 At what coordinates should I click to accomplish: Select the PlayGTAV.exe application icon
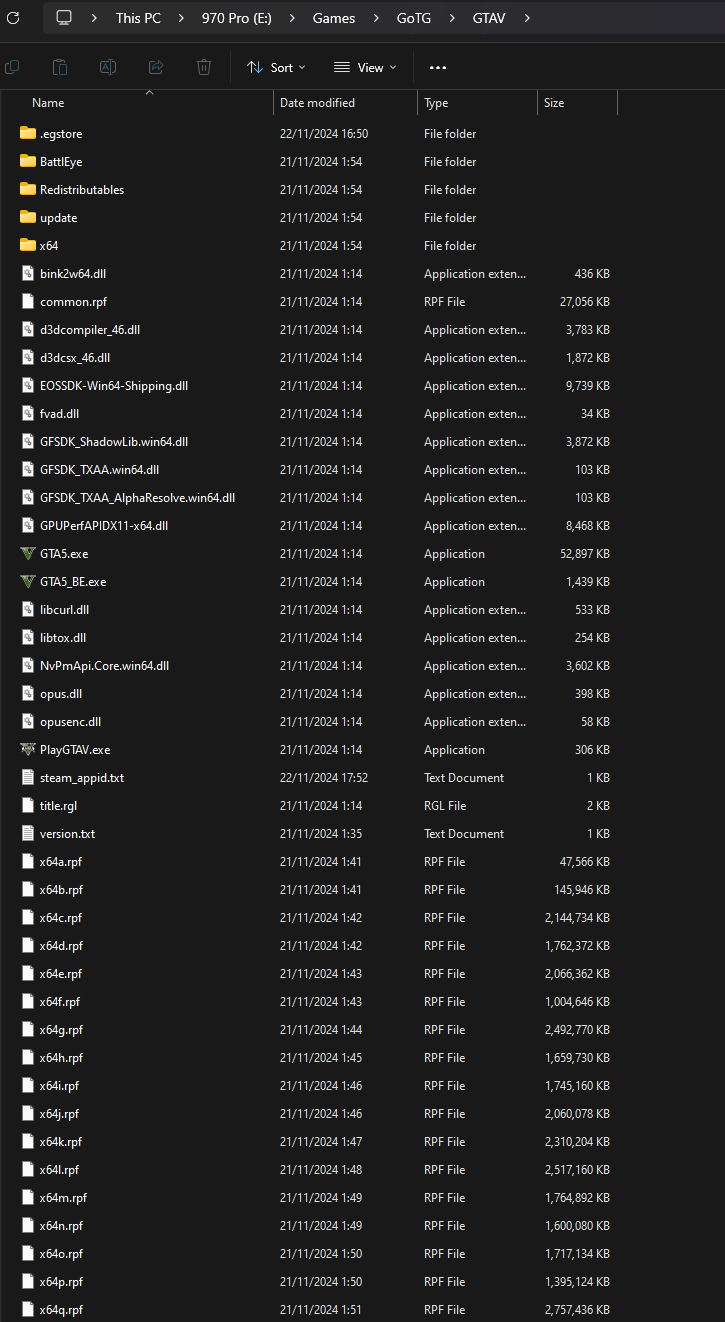27,750
